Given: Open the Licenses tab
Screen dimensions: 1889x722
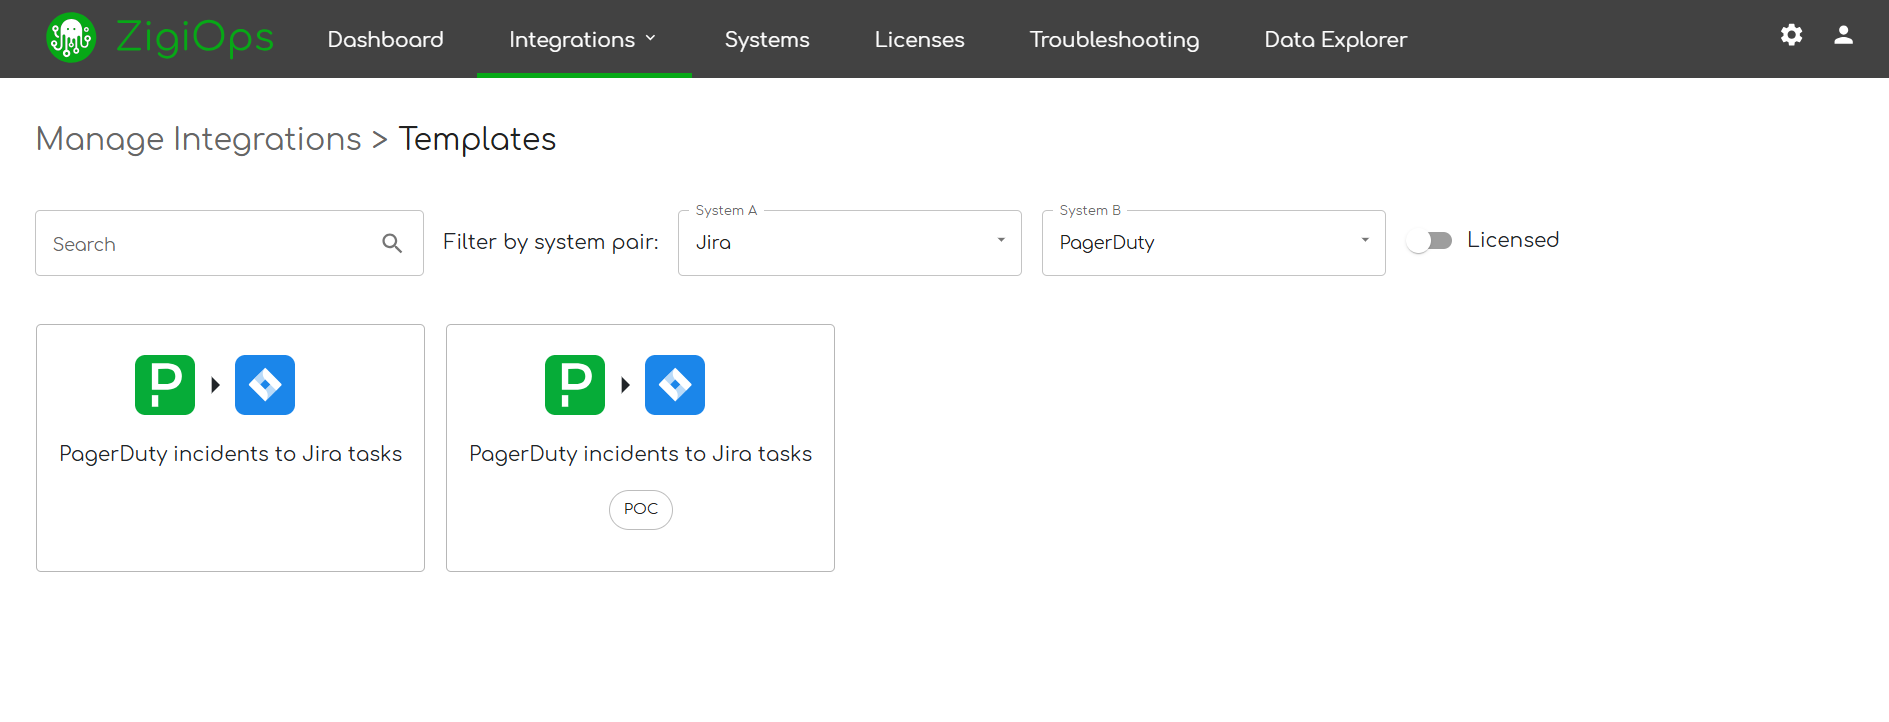Looking at the screenshot, I should pos(919,39).
